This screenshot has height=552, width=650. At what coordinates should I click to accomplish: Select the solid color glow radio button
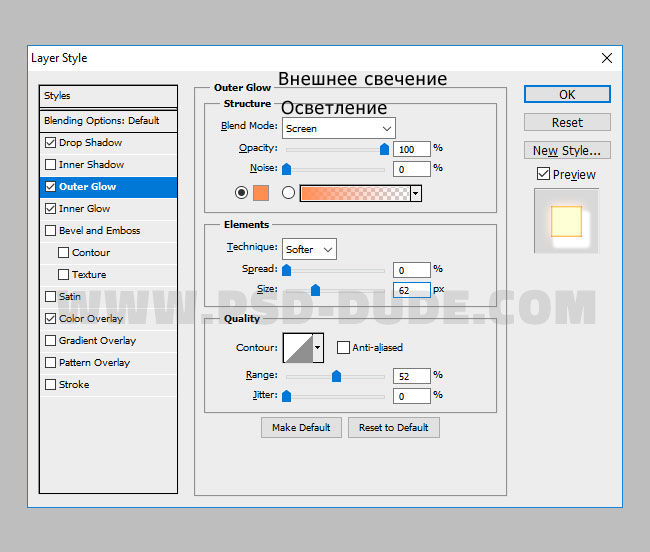pyautogui.click(x=241, y=193)
